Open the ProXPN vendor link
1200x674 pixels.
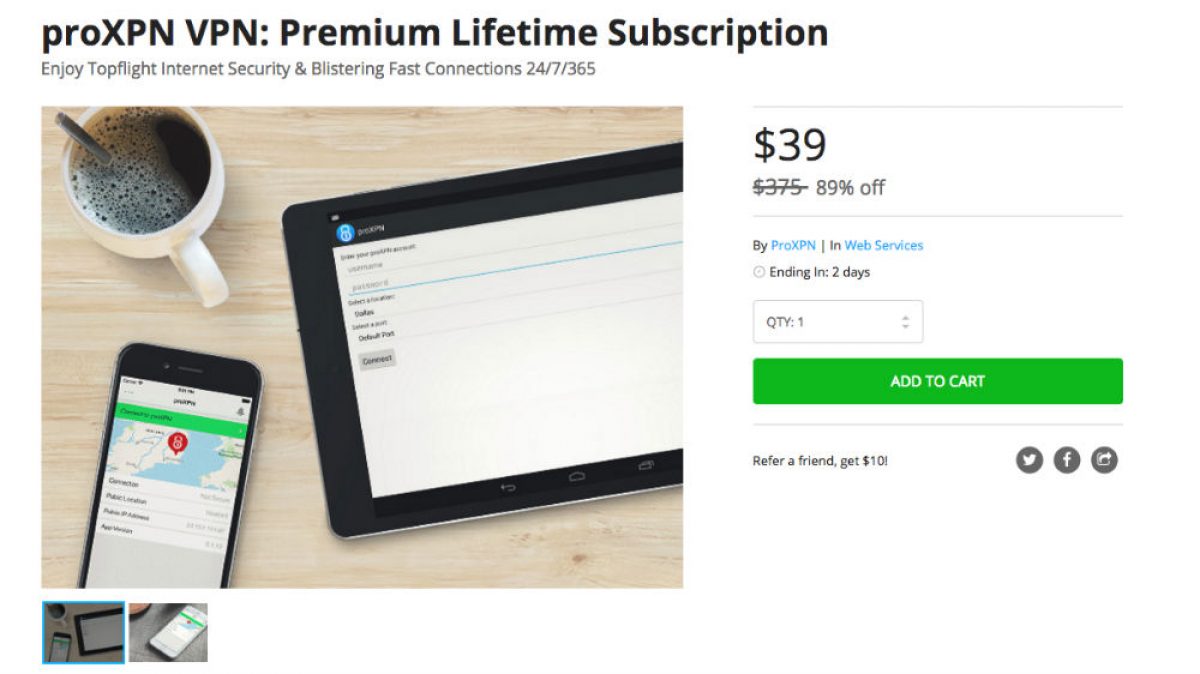(x=792, y=245)
